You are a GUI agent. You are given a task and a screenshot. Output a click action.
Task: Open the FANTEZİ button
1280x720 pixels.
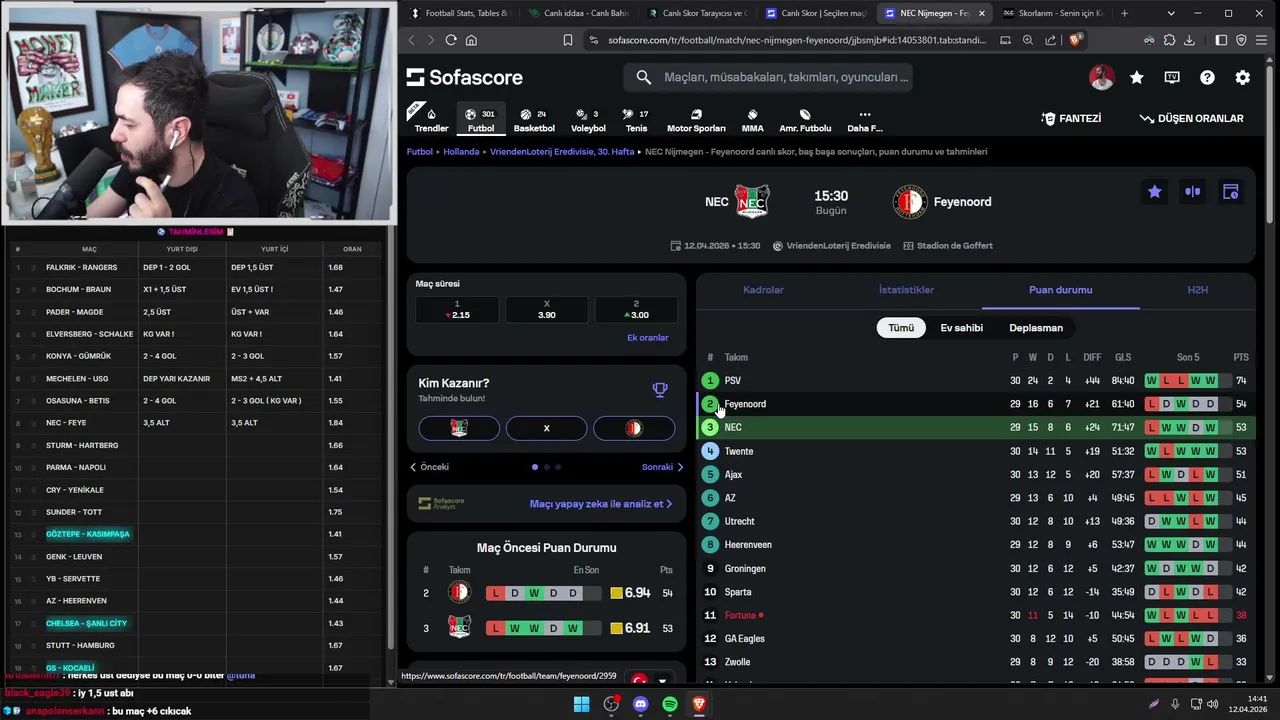[x=1071, y=118]
